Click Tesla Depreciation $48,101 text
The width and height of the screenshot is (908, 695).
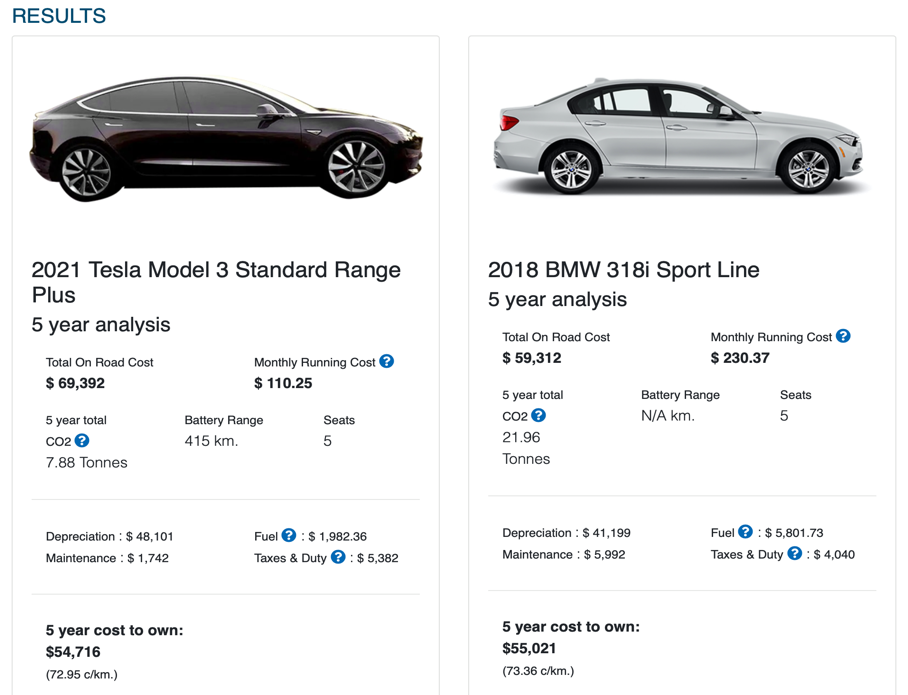click(107, 537)
